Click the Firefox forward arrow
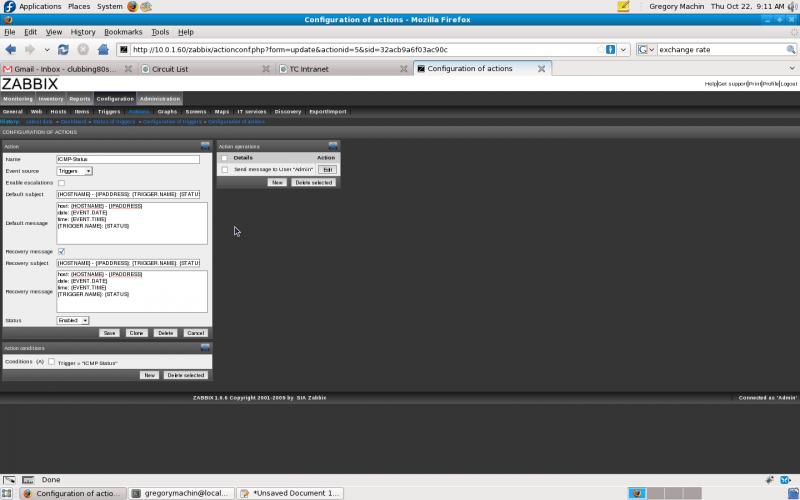 [x=30, y=49]
